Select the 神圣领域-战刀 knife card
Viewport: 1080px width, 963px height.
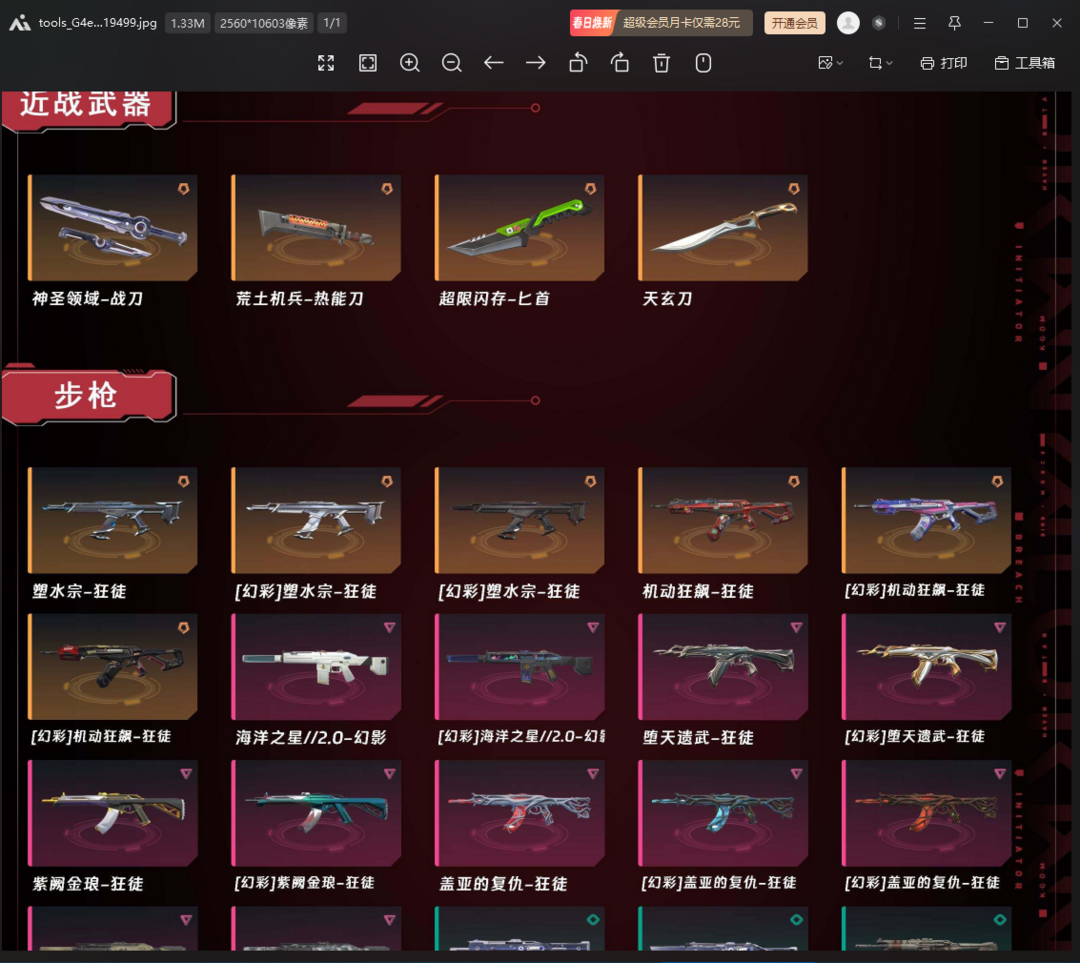112,228
